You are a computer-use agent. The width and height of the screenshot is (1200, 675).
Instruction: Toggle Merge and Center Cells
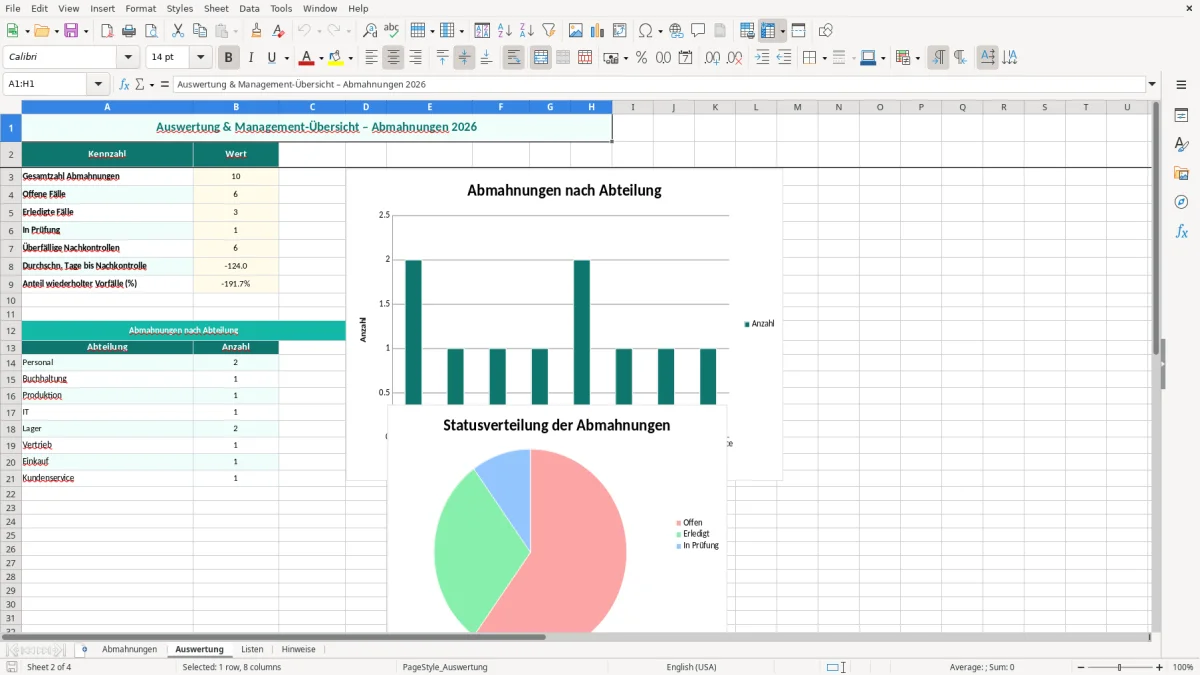pos(541,58)
